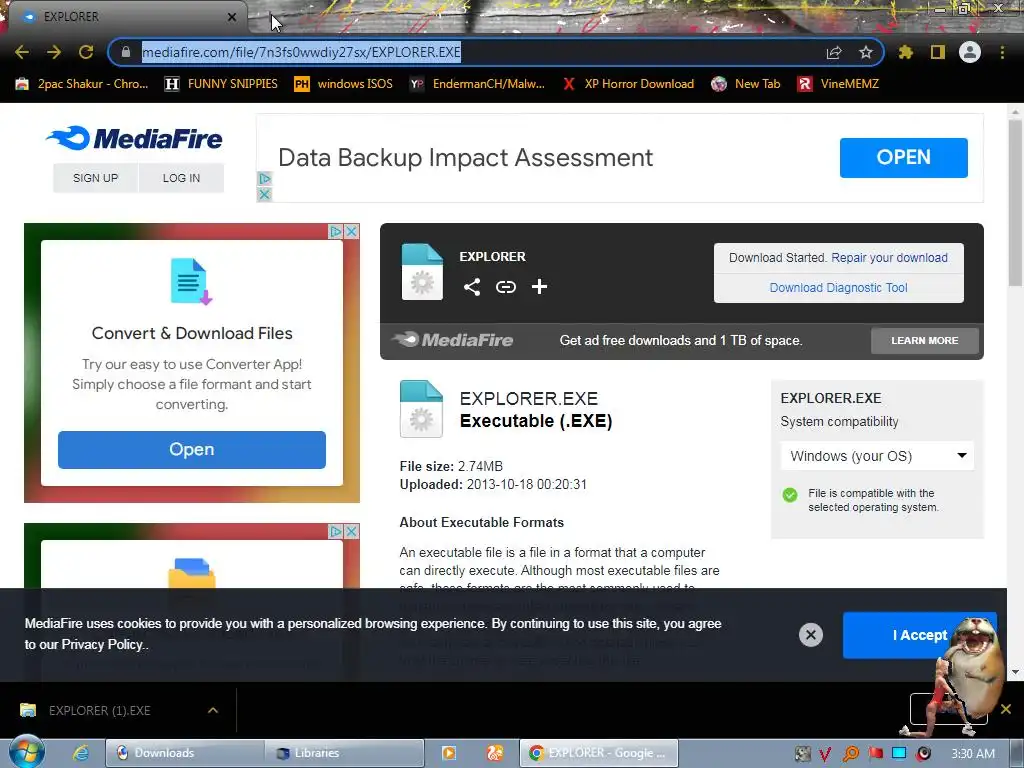Viewport: 1024px width, 768px height.
Task: Switch to EXPLORER - Google Chrome taskbar button
Action: coord(599,753)
